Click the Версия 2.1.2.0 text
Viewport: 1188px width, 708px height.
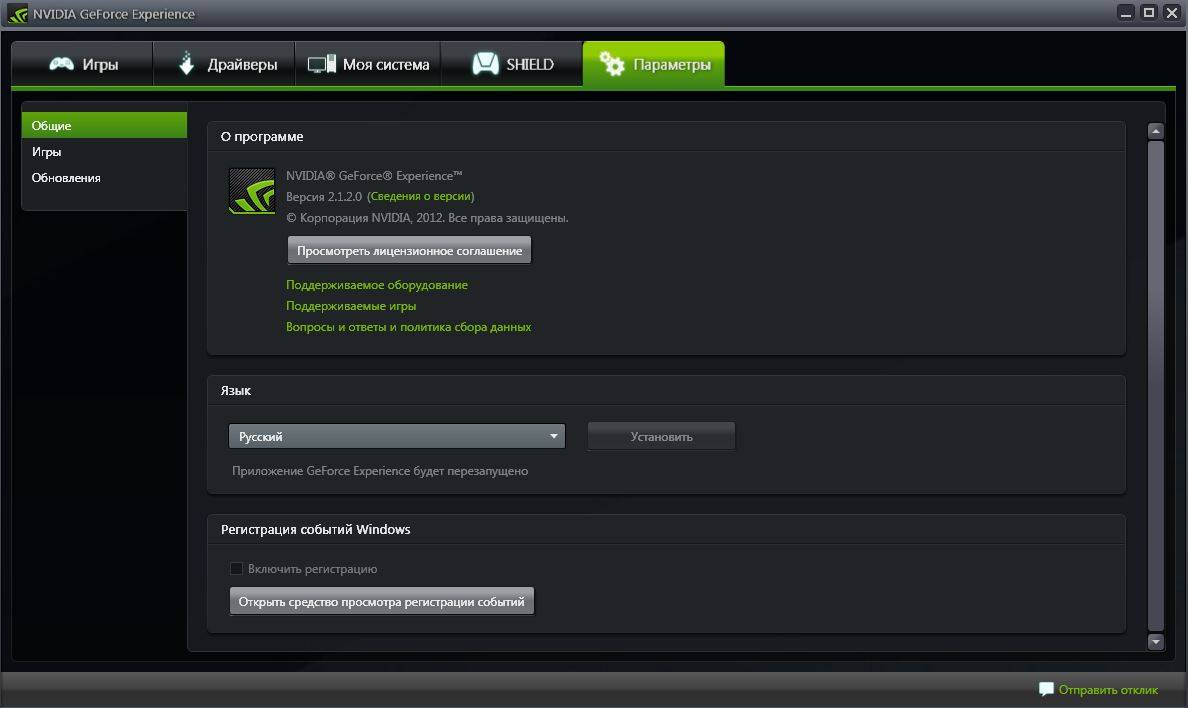click(324, 196)
